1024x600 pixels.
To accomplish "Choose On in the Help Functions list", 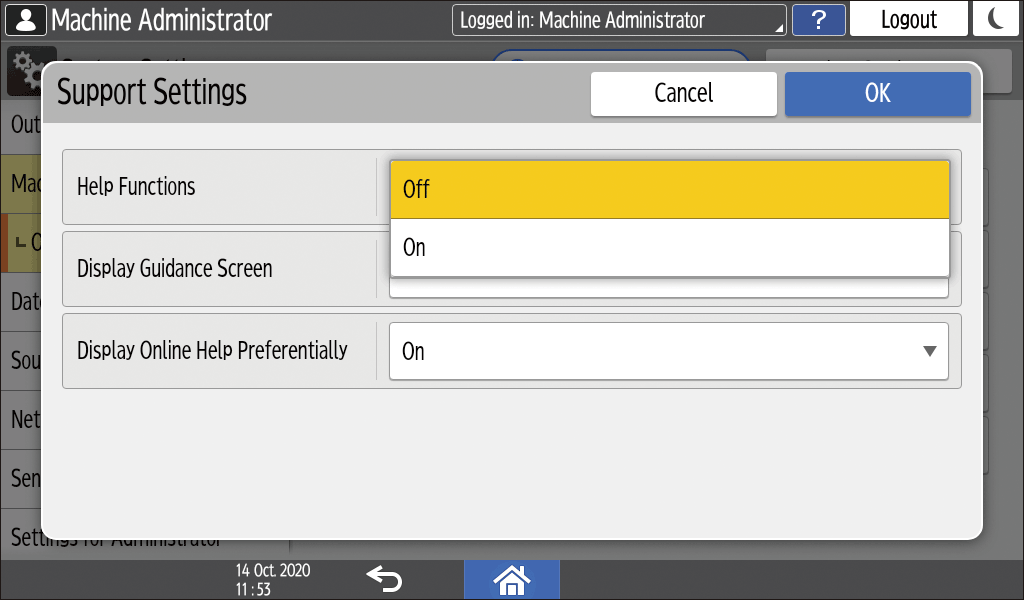I will 669,248.
